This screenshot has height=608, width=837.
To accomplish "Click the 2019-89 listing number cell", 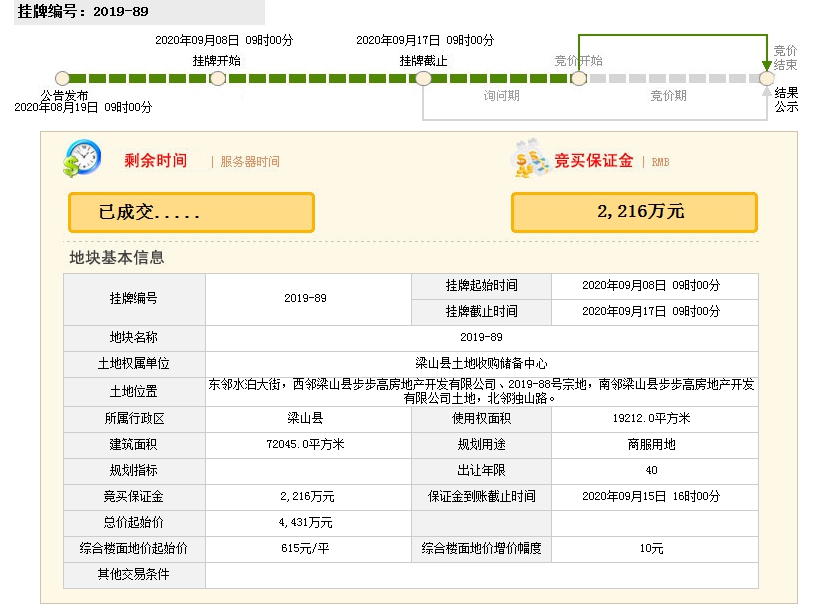I will coord(308,299).
